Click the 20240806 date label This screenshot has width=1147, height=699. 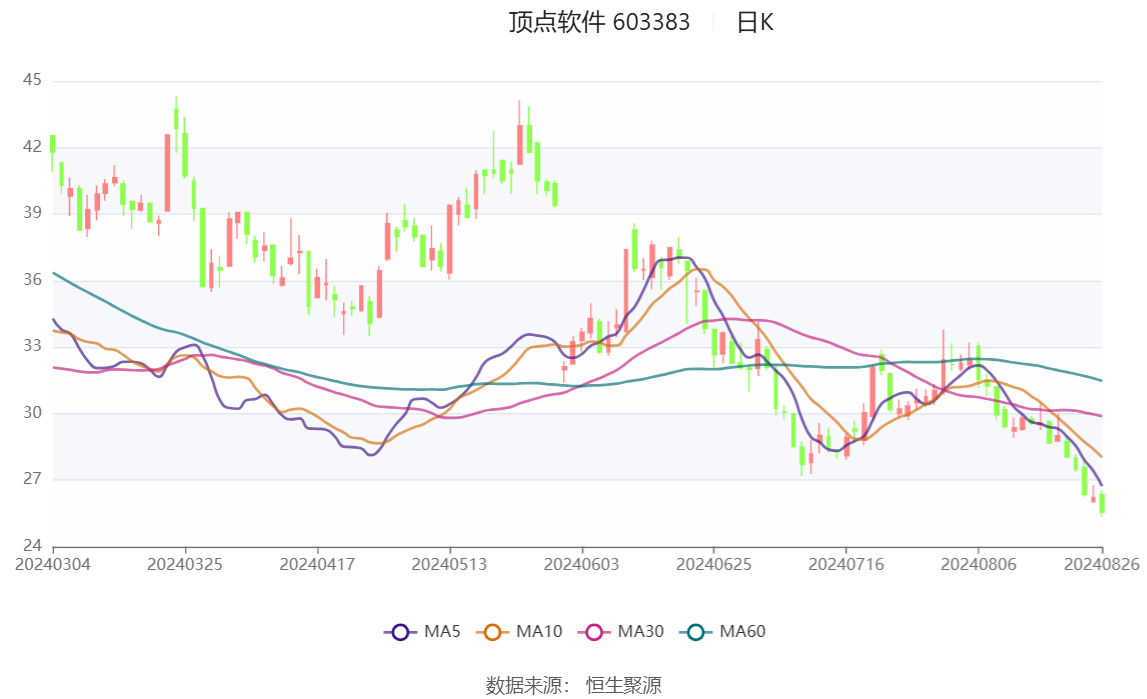979,564
